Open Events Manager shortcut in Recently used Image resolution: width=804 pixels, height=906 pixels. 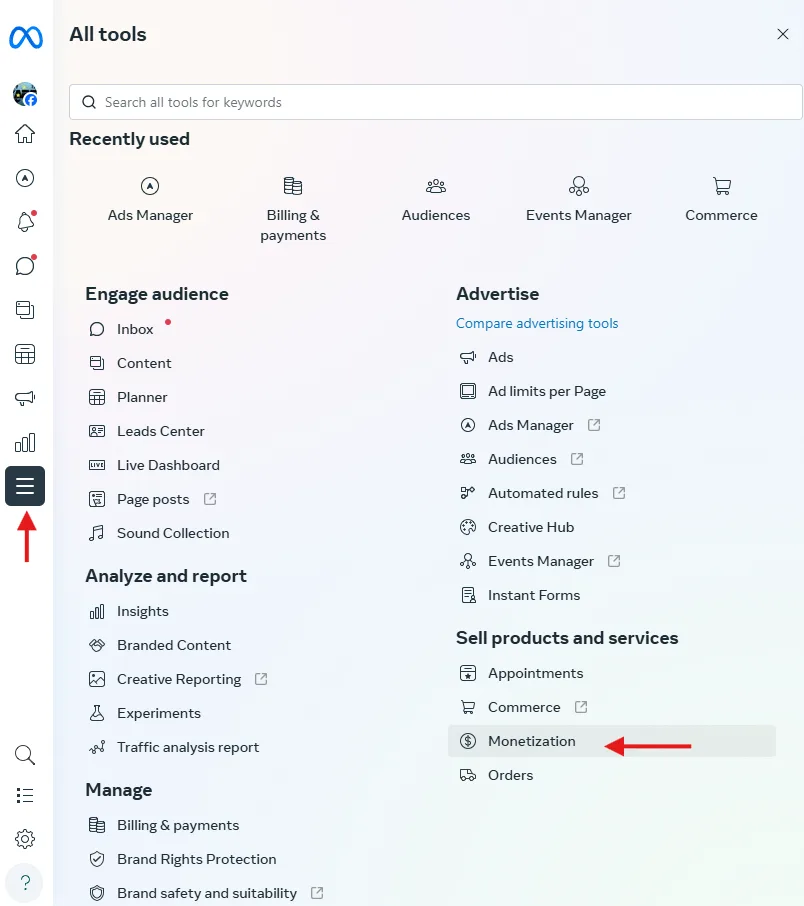(x=578, y=200)
